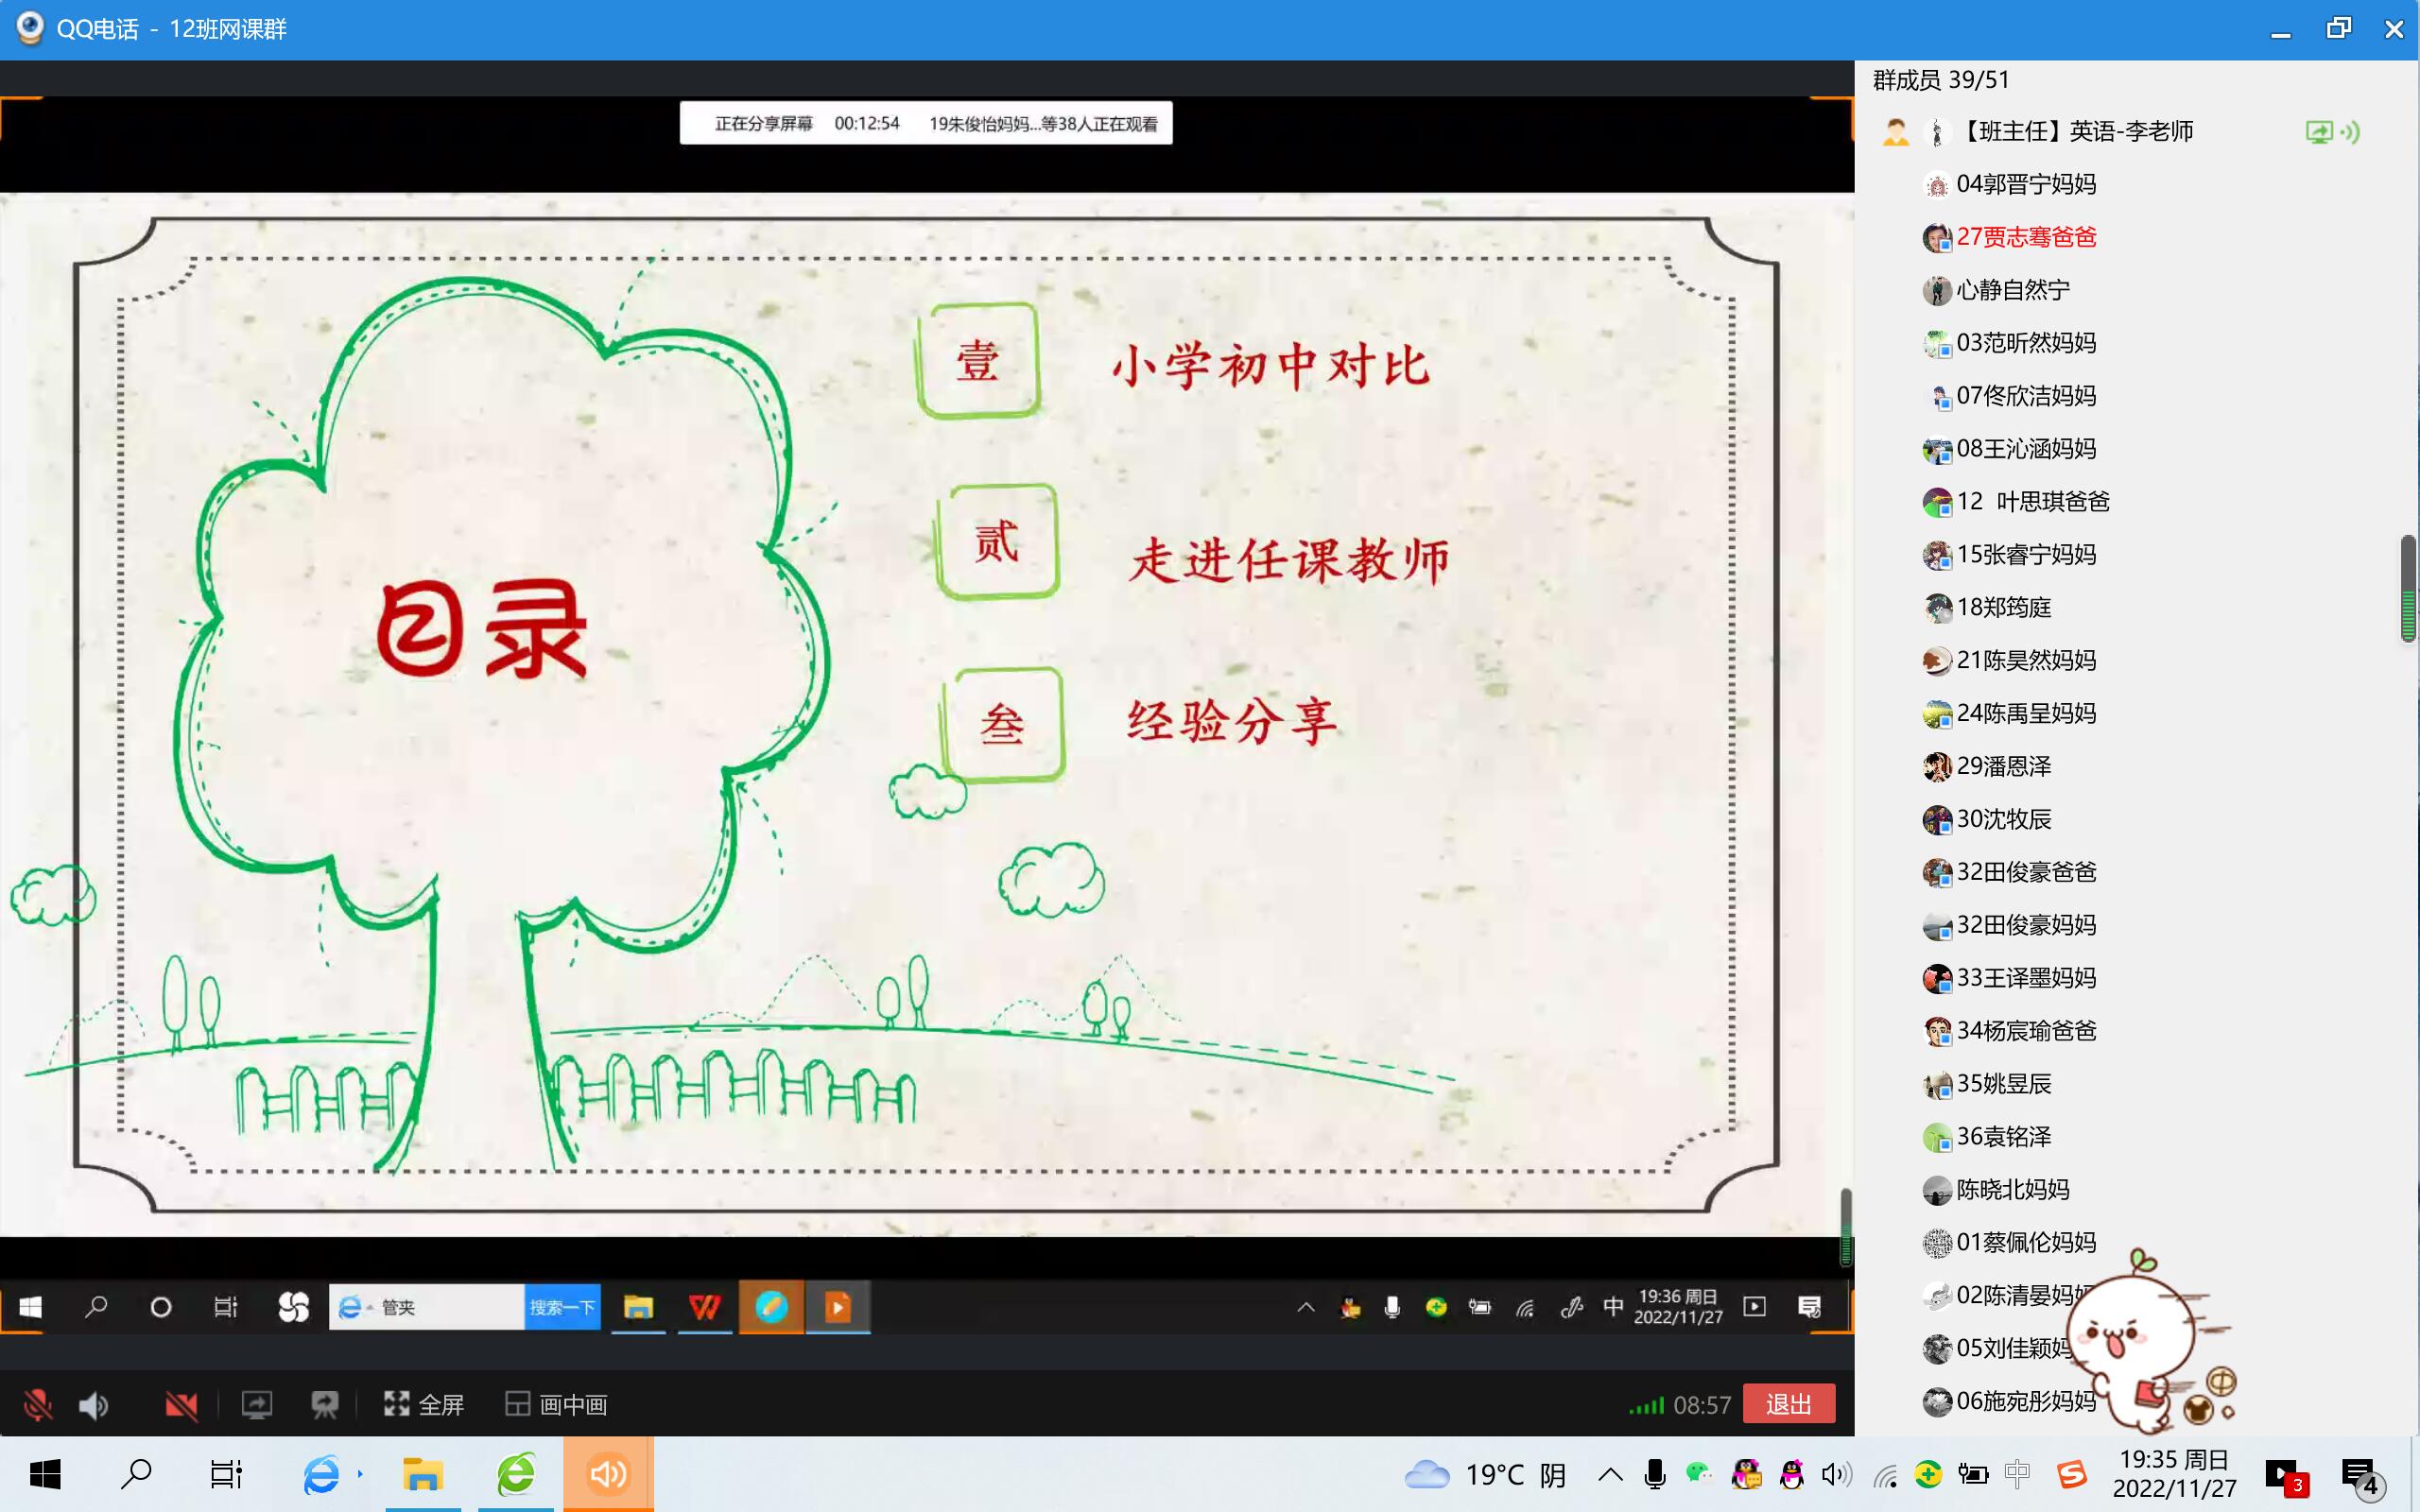Select member 08王沁涵妈妈

click(2027, 449)
